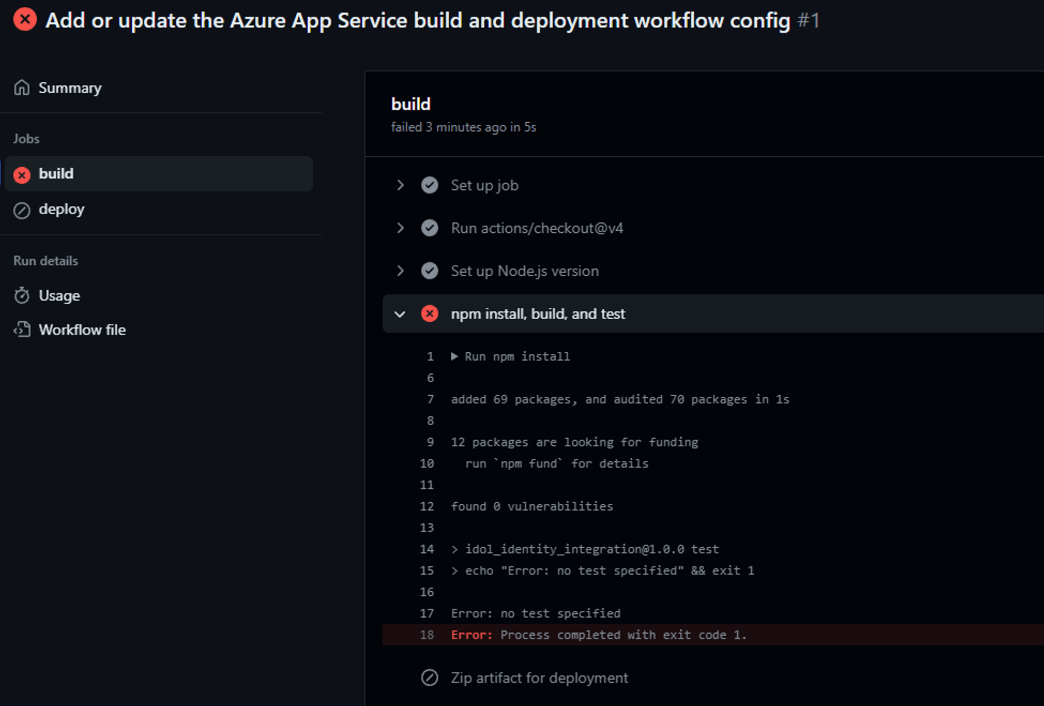The width and height of the screenshot is (1044, 706).
Task: Expand the Run actions/checkout@v4 step
Action: coord(400,228)
